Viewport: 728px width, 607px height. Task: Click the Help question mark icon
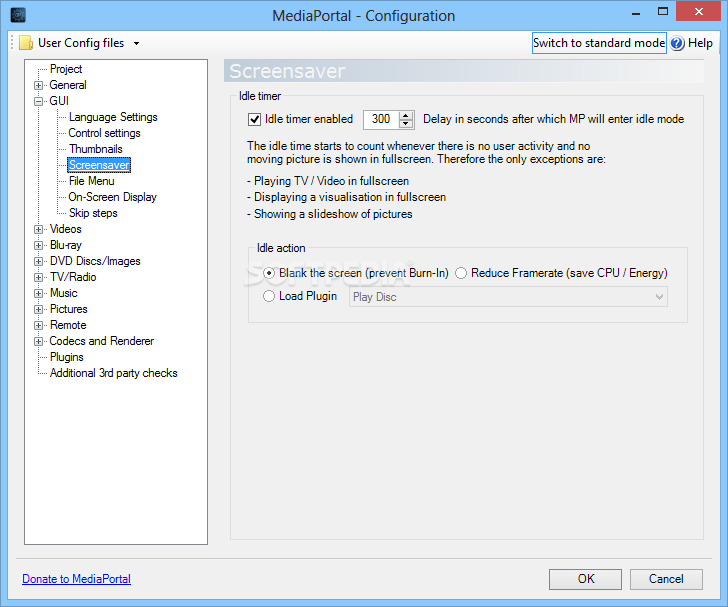click(677, 43)
